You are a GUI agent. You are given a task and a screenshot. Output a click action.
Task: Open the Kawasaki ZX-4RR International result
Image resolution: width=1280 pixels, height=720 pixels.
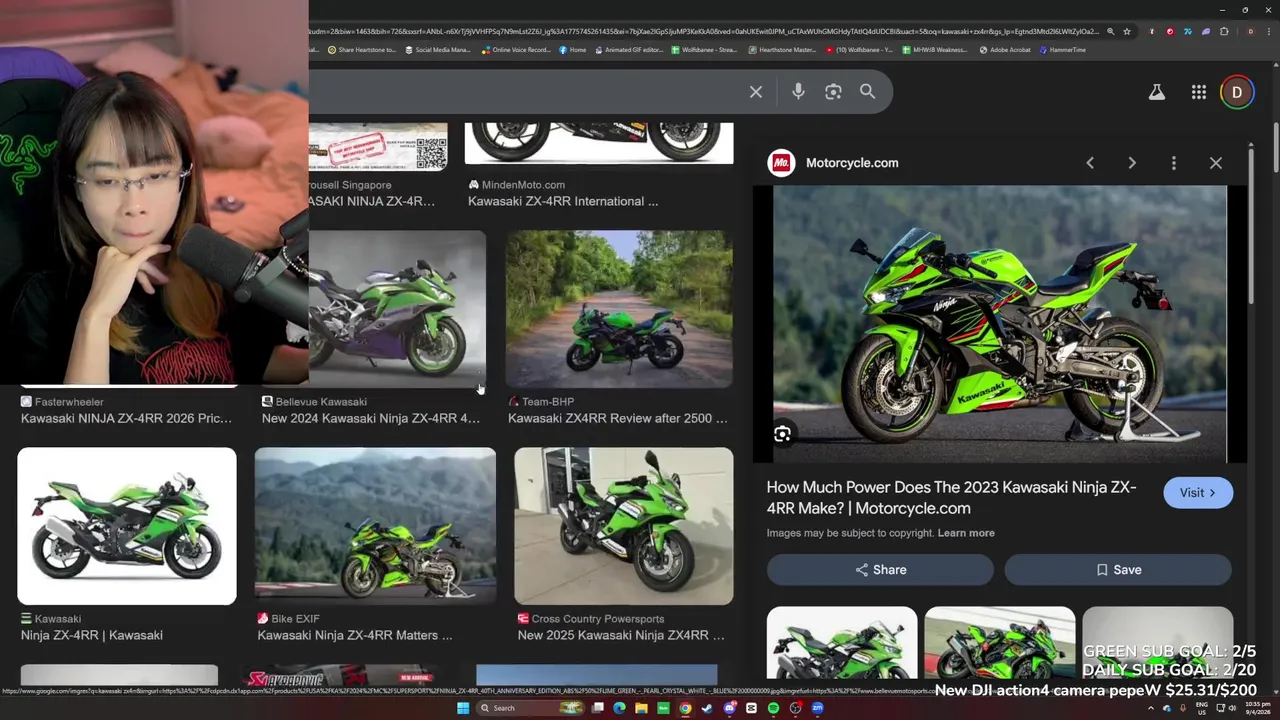point(563,201)
